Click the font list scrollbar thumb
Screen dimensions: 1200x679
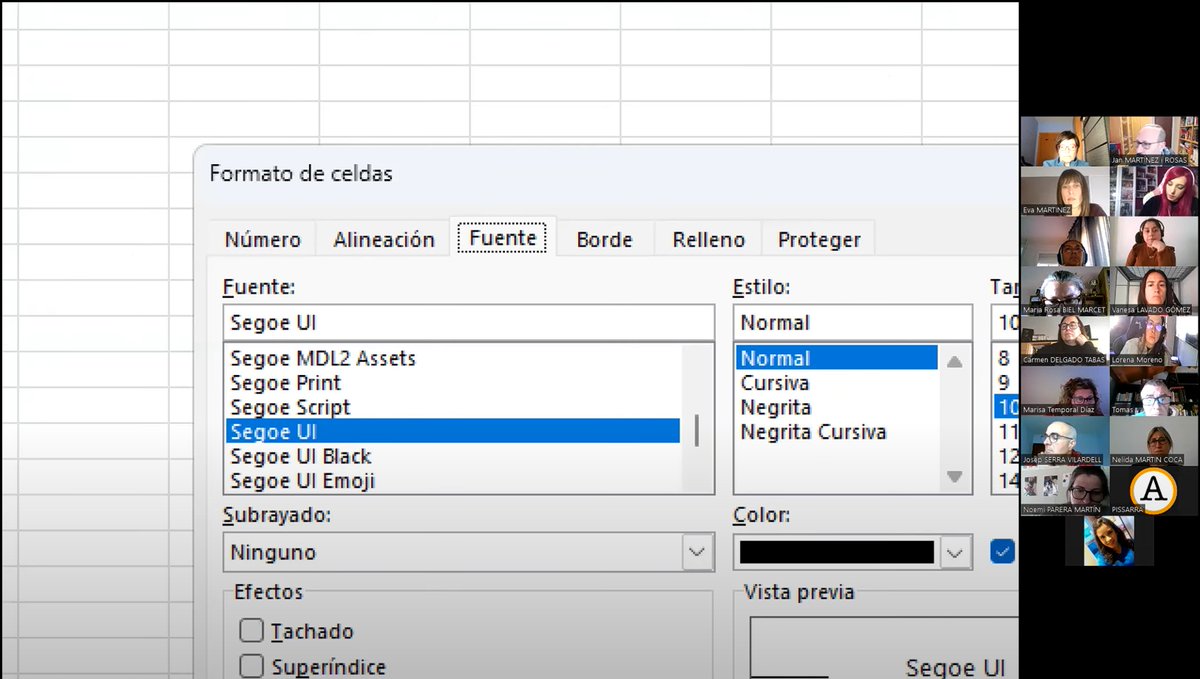pos(697,430)
